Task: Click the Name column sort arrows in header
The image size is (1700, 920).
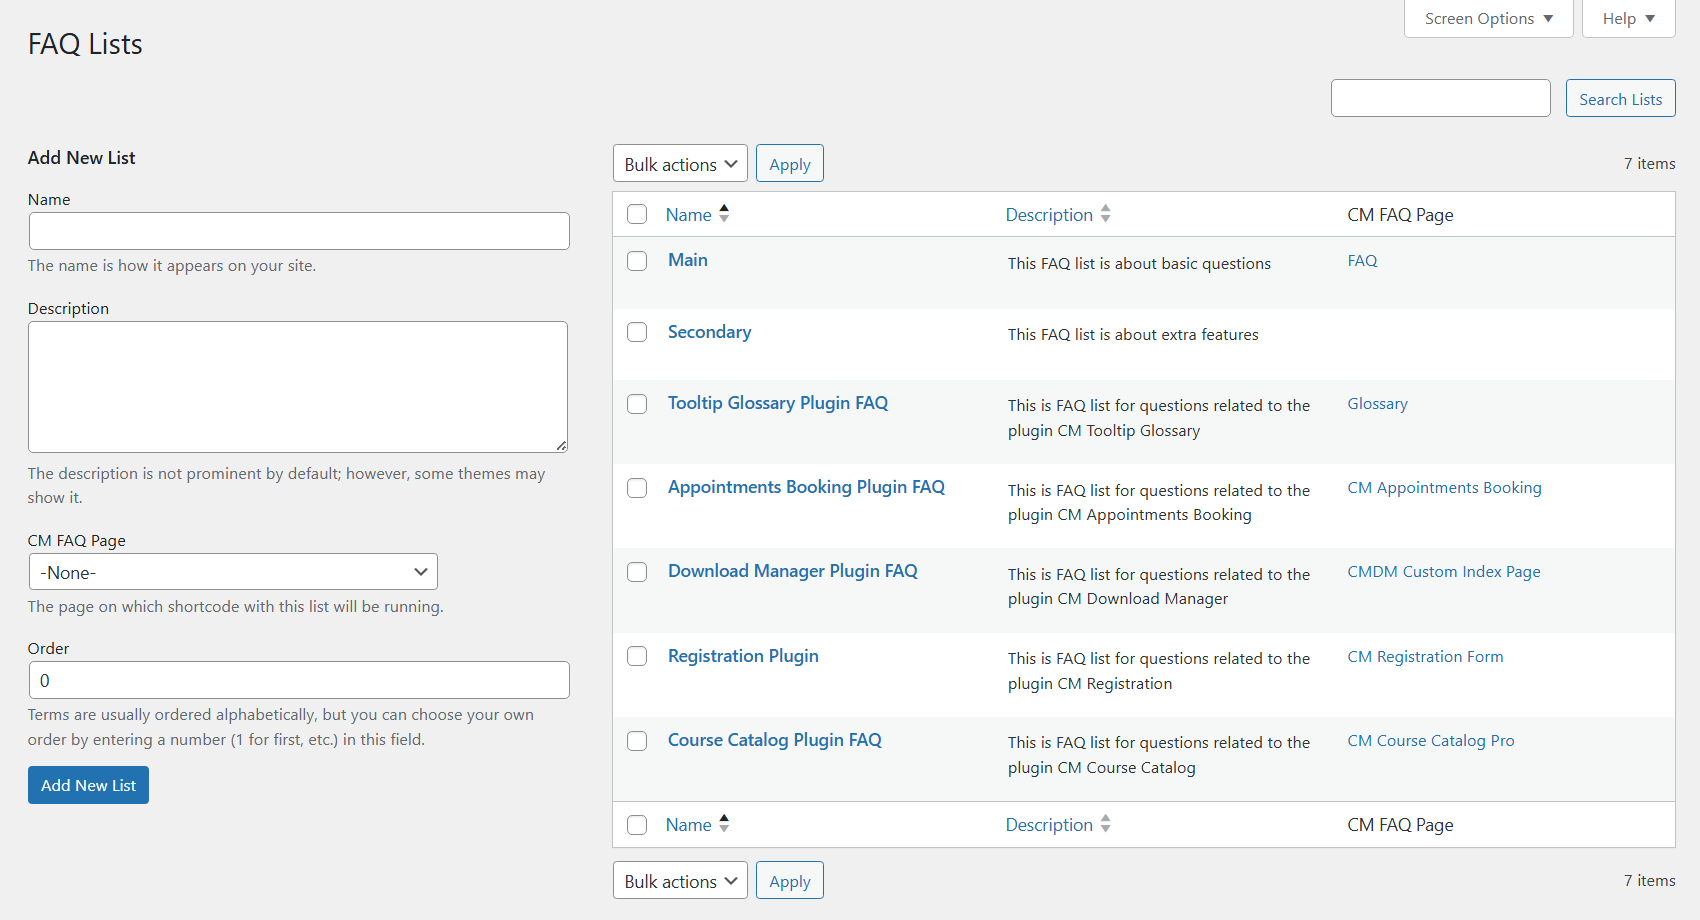Action: (x=724, y=214)
